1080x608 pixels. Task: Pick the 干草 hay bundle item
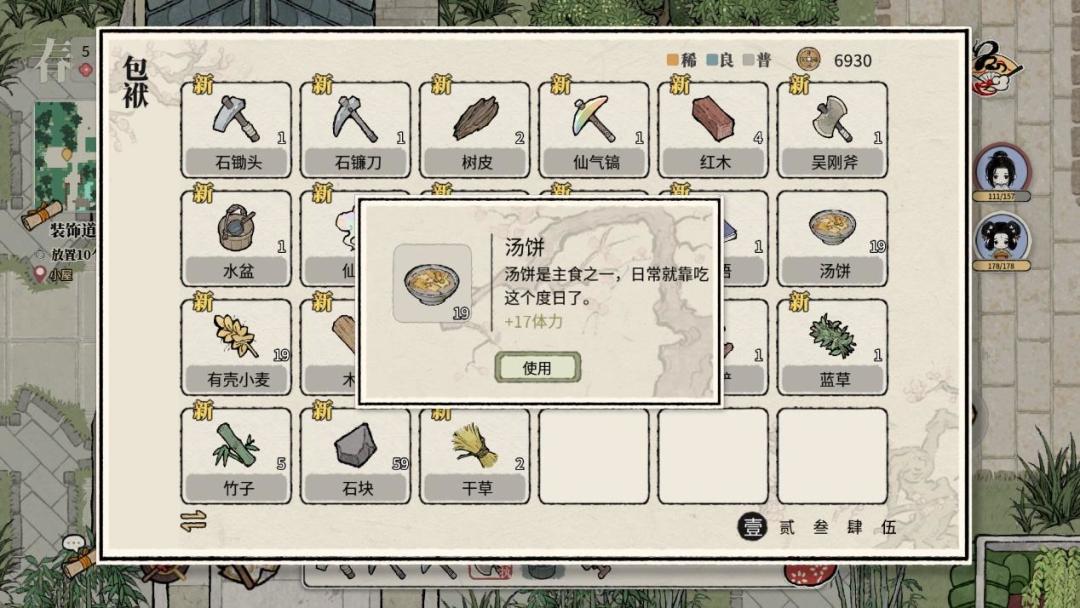(475, 456)
